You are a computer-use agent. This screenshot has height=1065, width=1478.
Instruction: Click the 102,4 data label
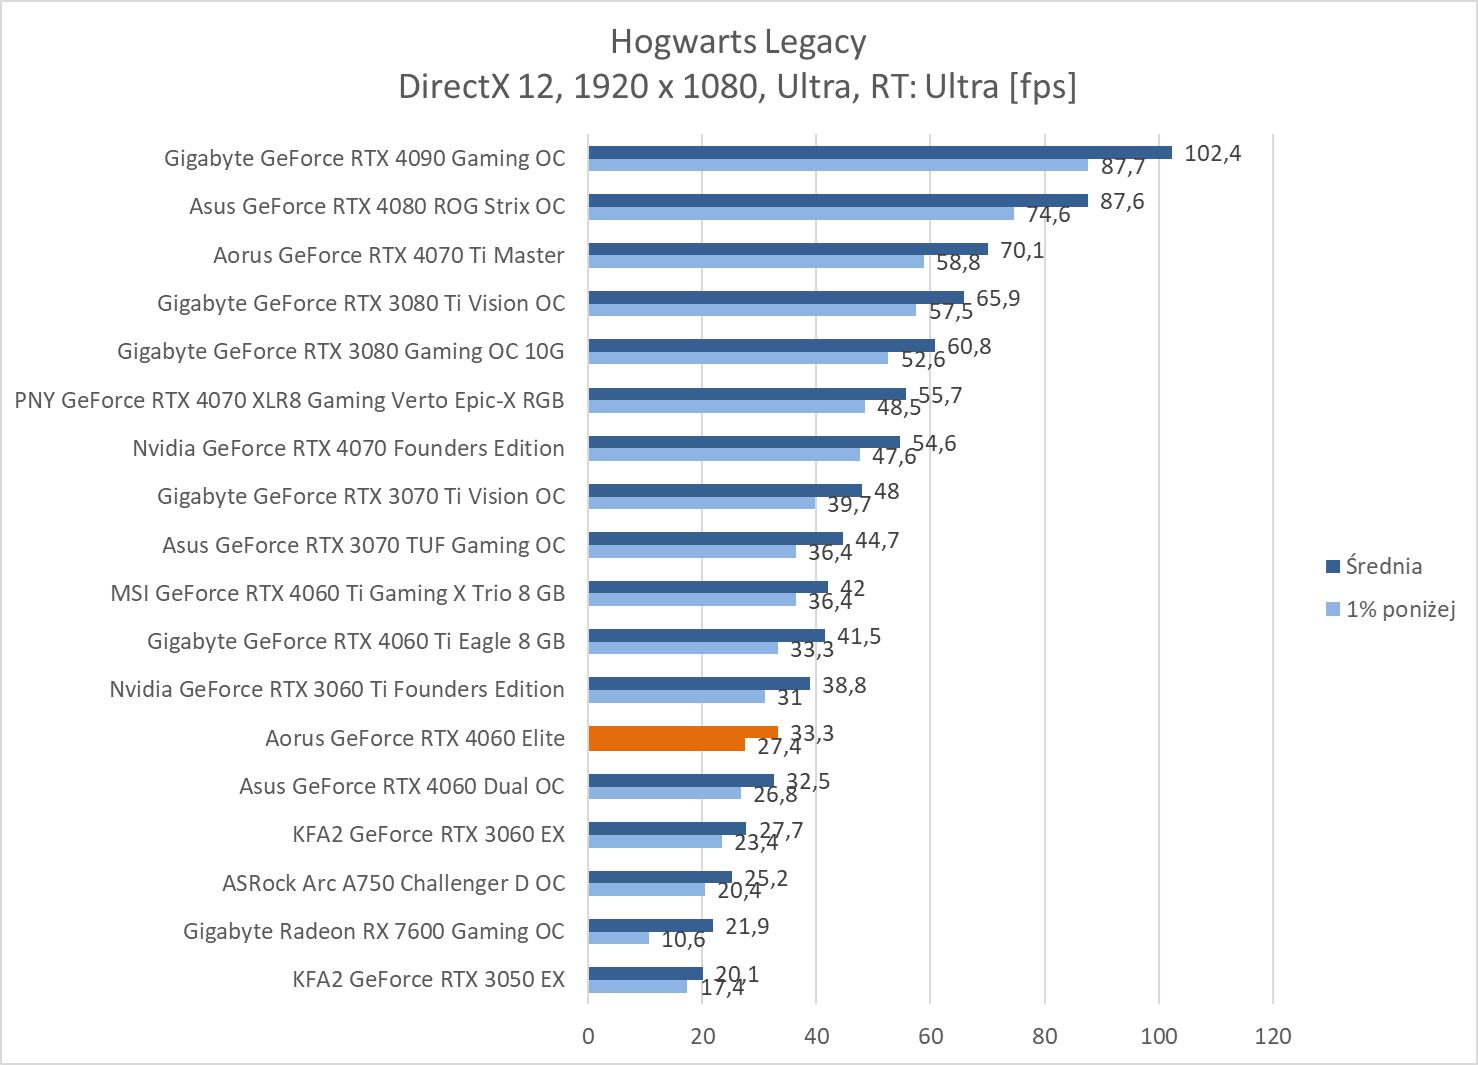1212,153
